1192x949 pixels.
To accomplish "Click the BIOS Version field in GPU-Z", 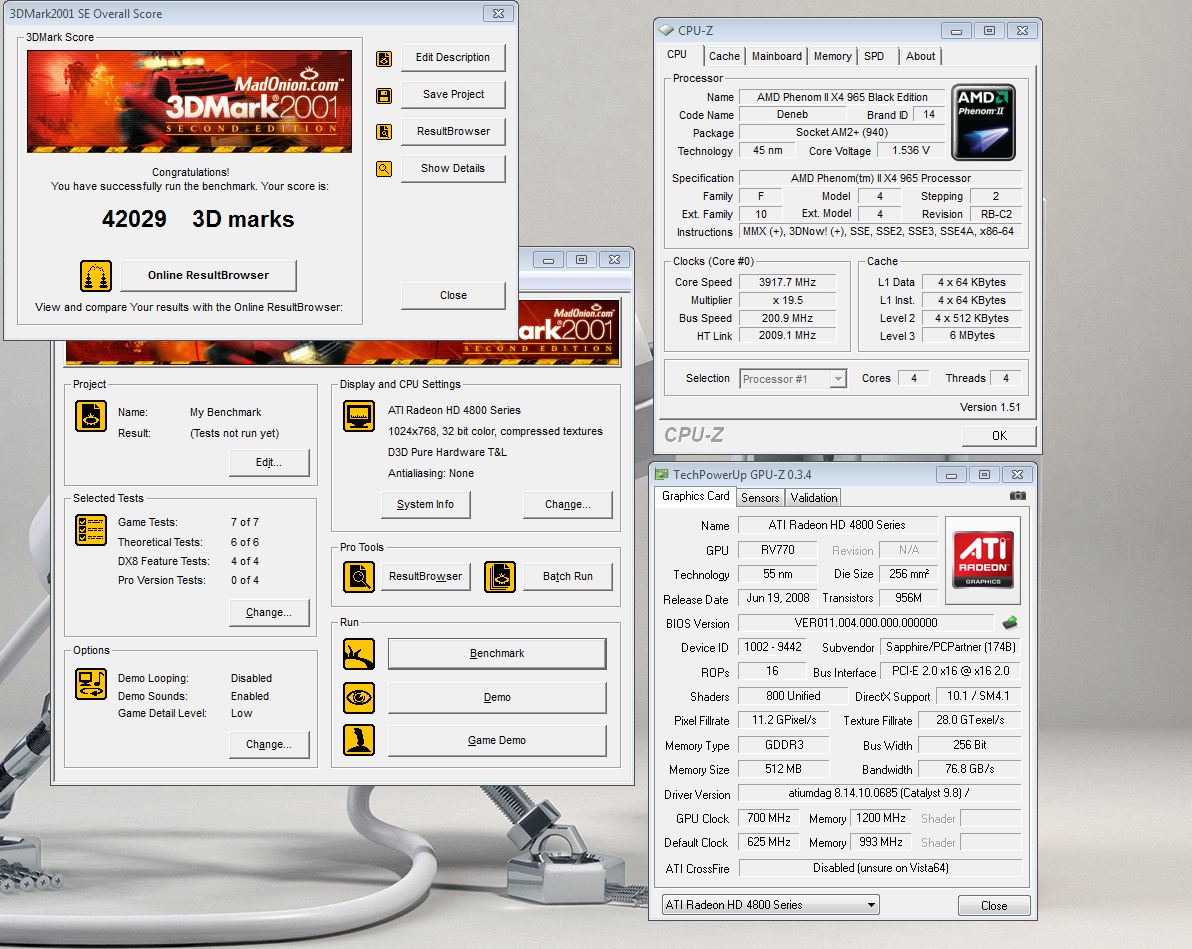I will pos(866,623).
